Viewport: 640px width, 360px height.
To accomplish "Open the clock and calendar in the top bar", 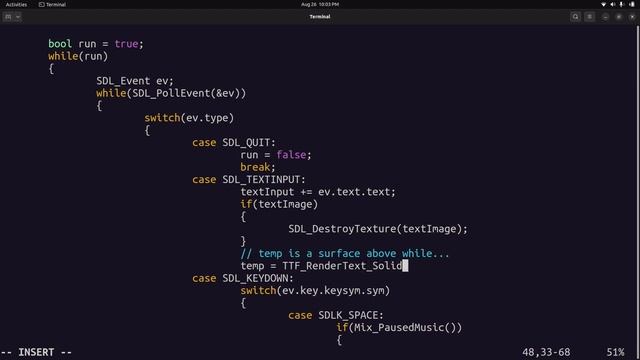I will tap(320, 4).
